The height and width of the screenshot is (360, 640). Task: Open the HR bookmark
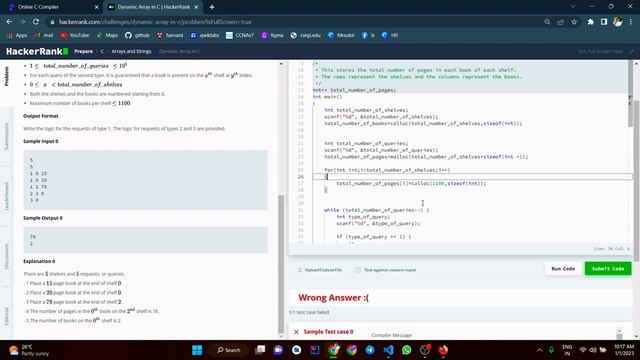pos(389,36)
